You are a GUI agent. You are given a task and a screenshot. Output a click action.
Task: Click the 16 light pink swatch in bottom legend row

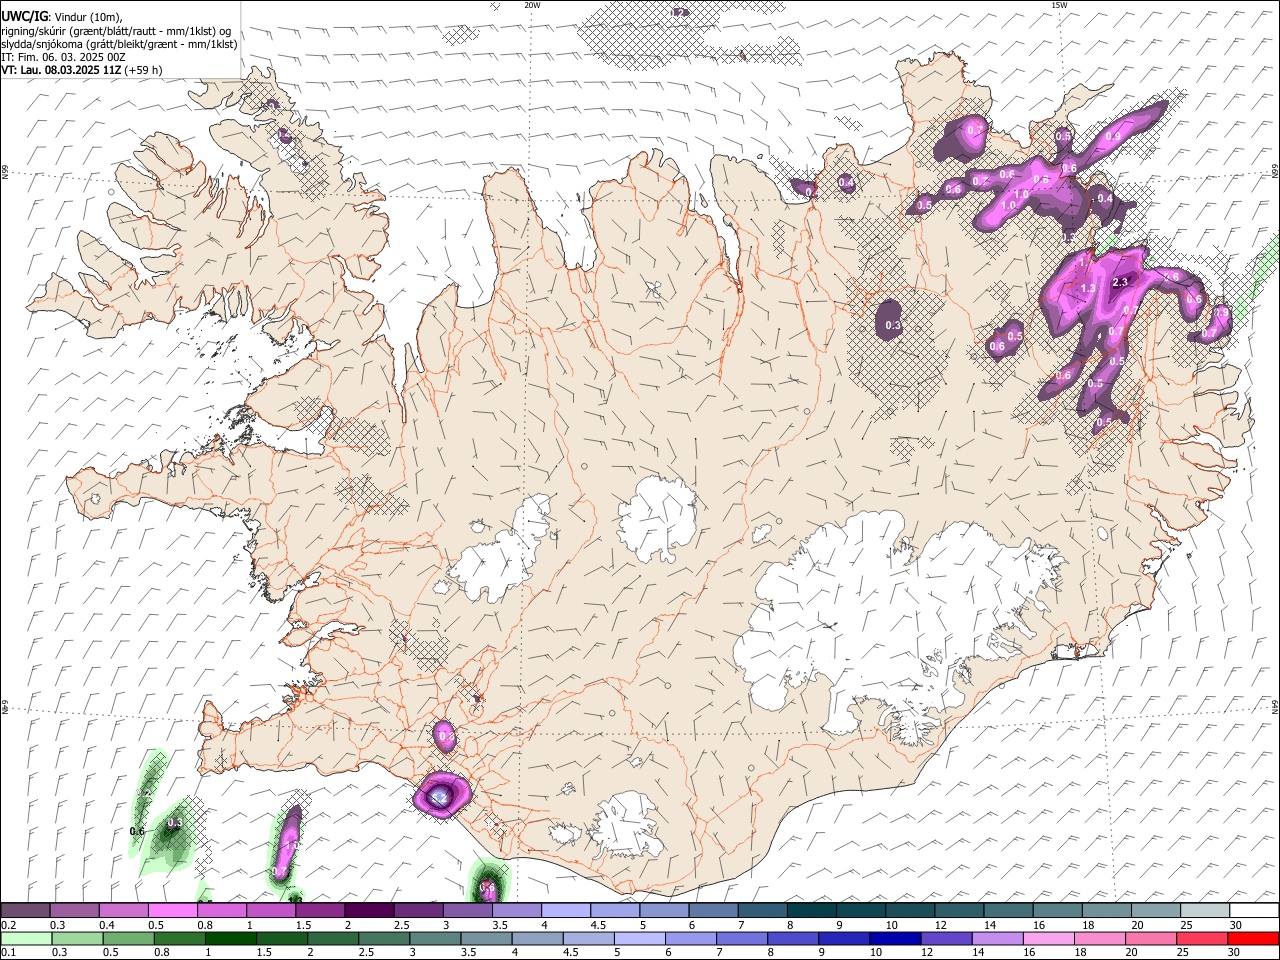point(1048,939)
